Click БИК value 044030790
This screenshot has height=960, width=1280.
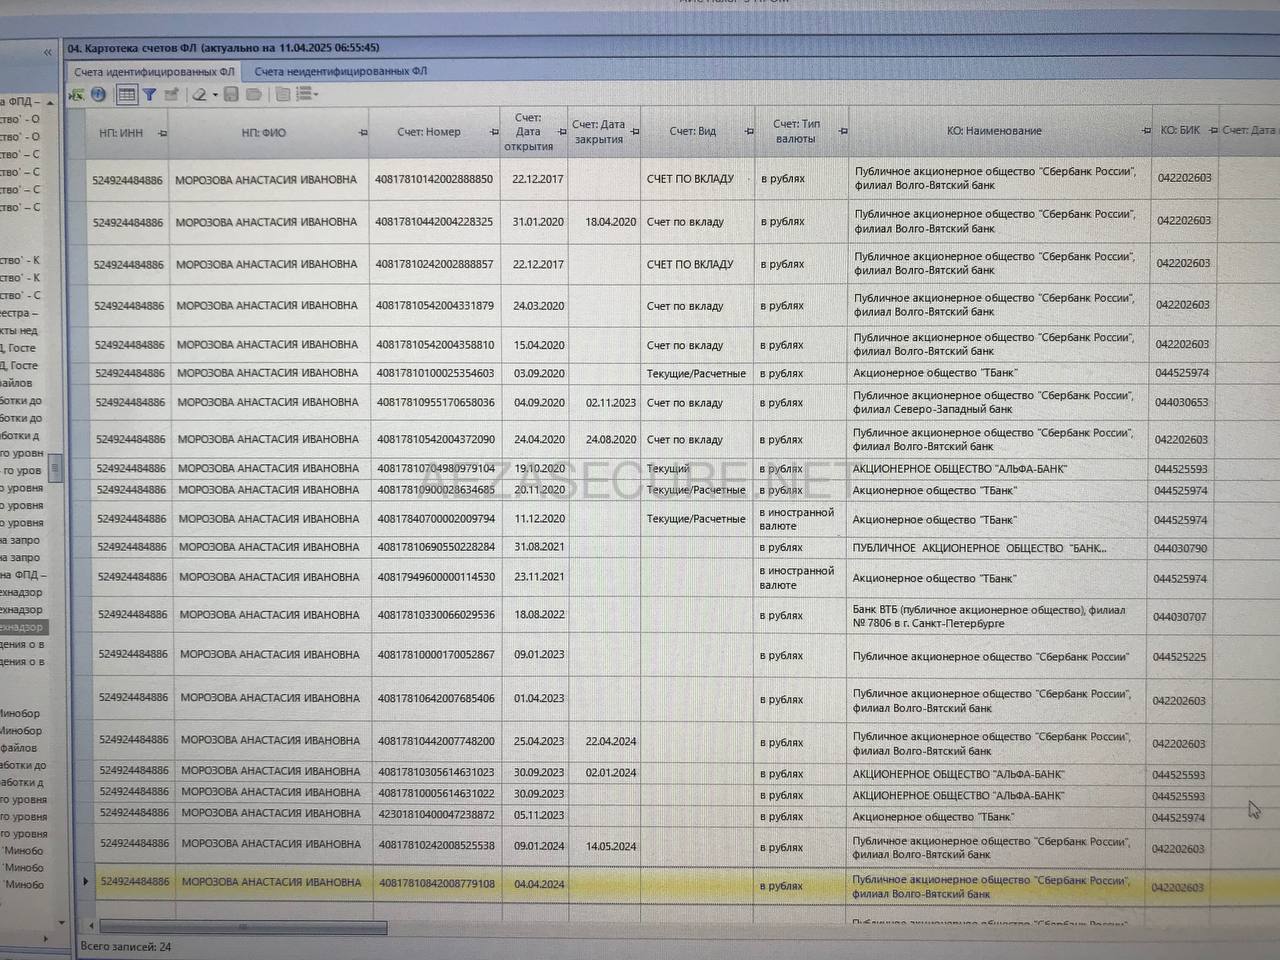(x=1180, y=548)
